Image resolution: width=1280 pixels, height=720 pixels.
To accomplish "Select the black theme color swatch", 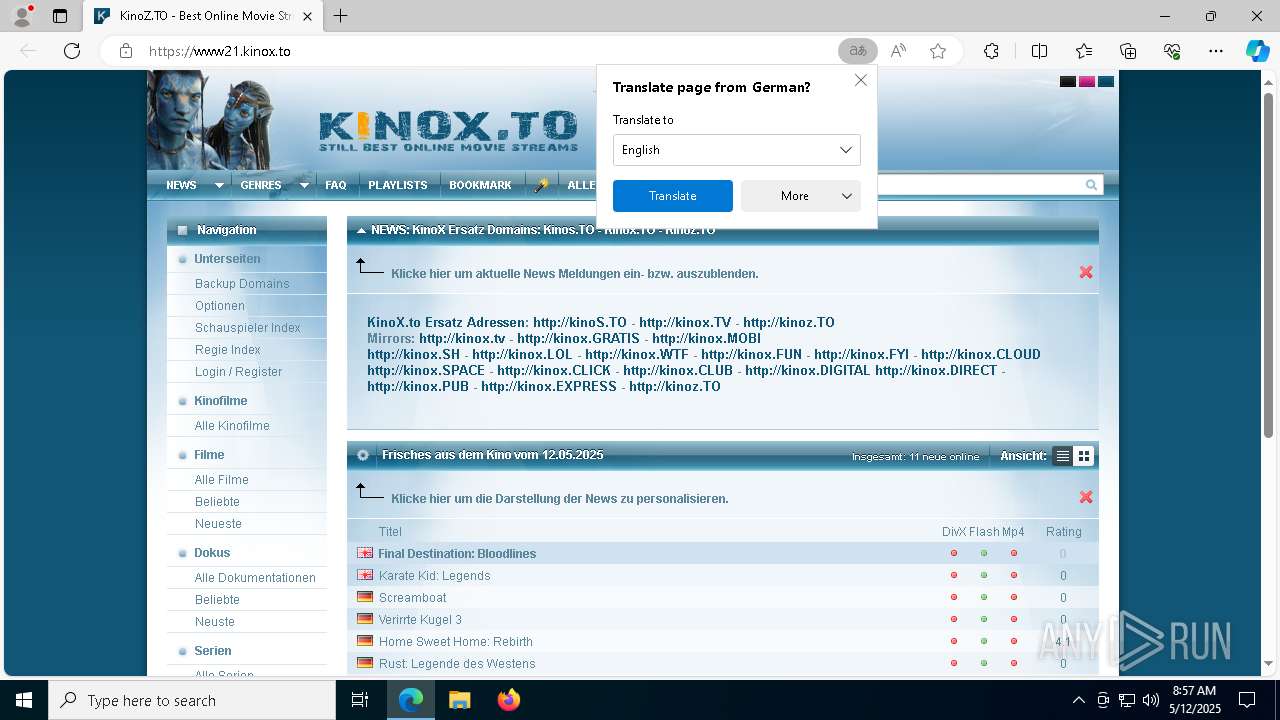I will click(1068, 82).
